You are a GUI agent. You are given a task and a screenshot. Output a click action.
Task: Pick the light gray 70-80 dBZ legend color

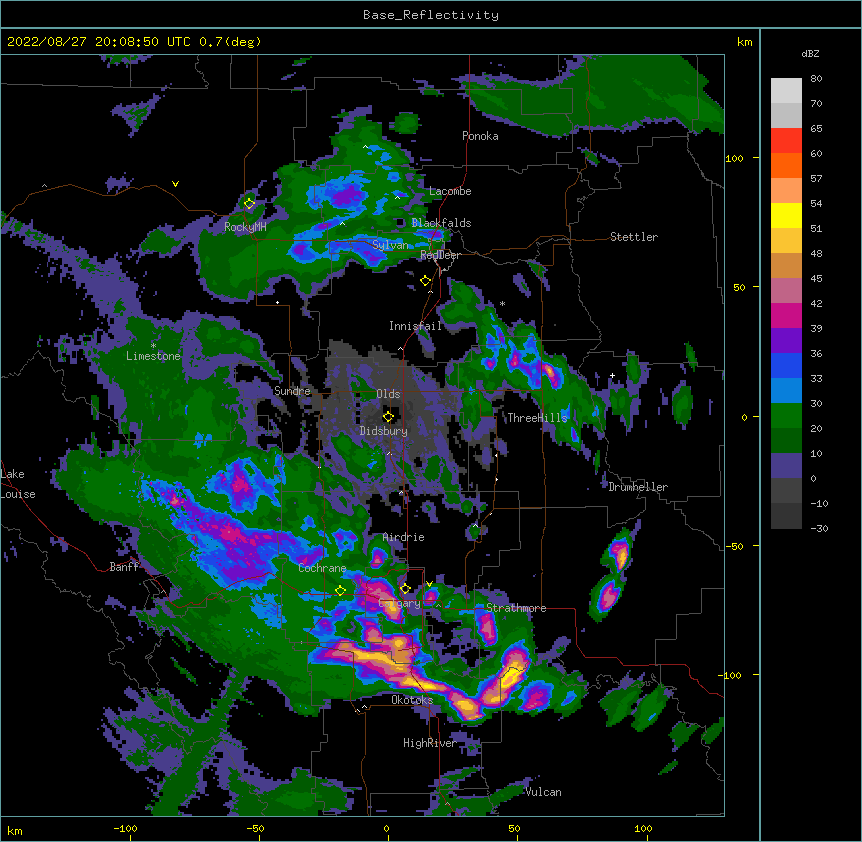[x=786, y=91]
